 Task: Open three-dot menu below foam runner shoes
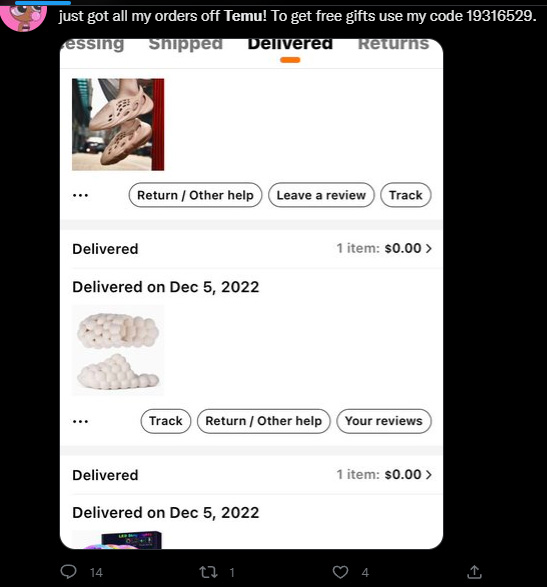pos(80,195)
